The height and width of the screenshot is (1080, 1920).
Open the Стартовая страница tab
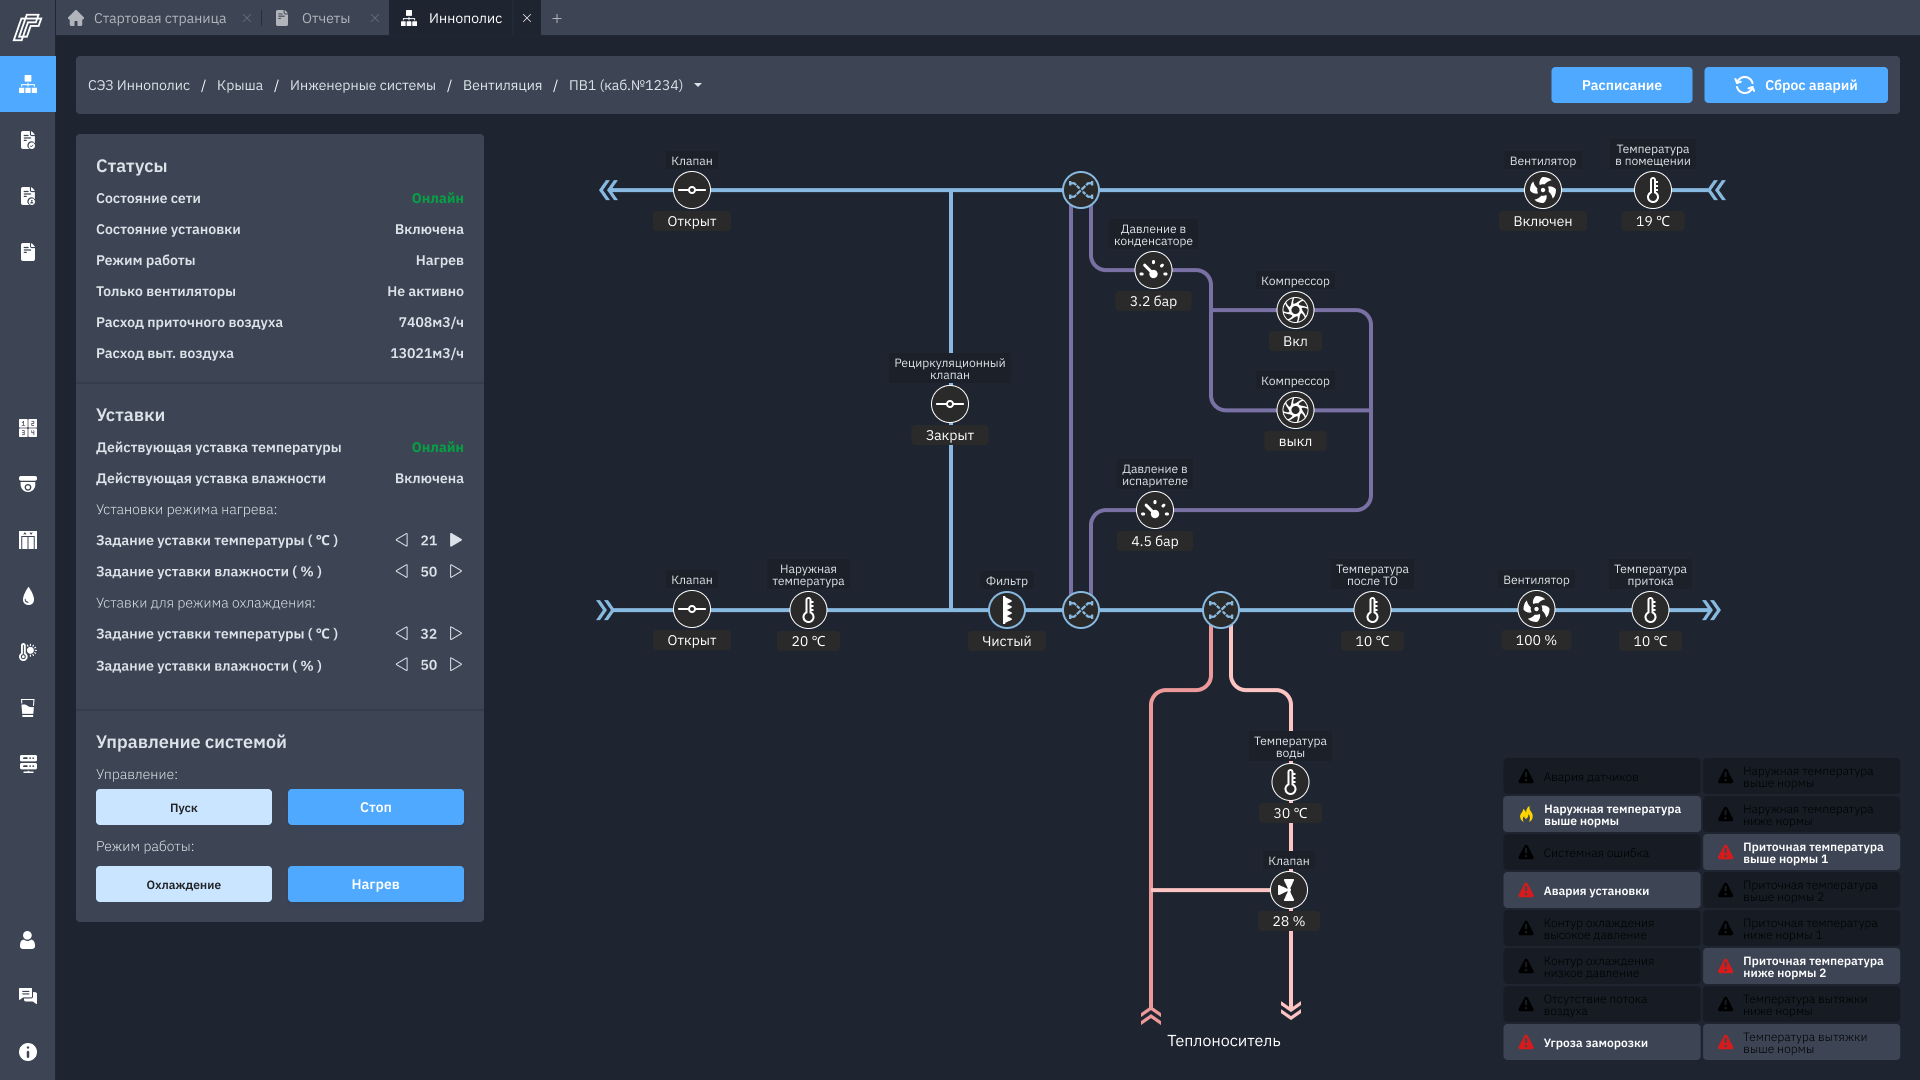pyautogui.click(x=159, y=18)
